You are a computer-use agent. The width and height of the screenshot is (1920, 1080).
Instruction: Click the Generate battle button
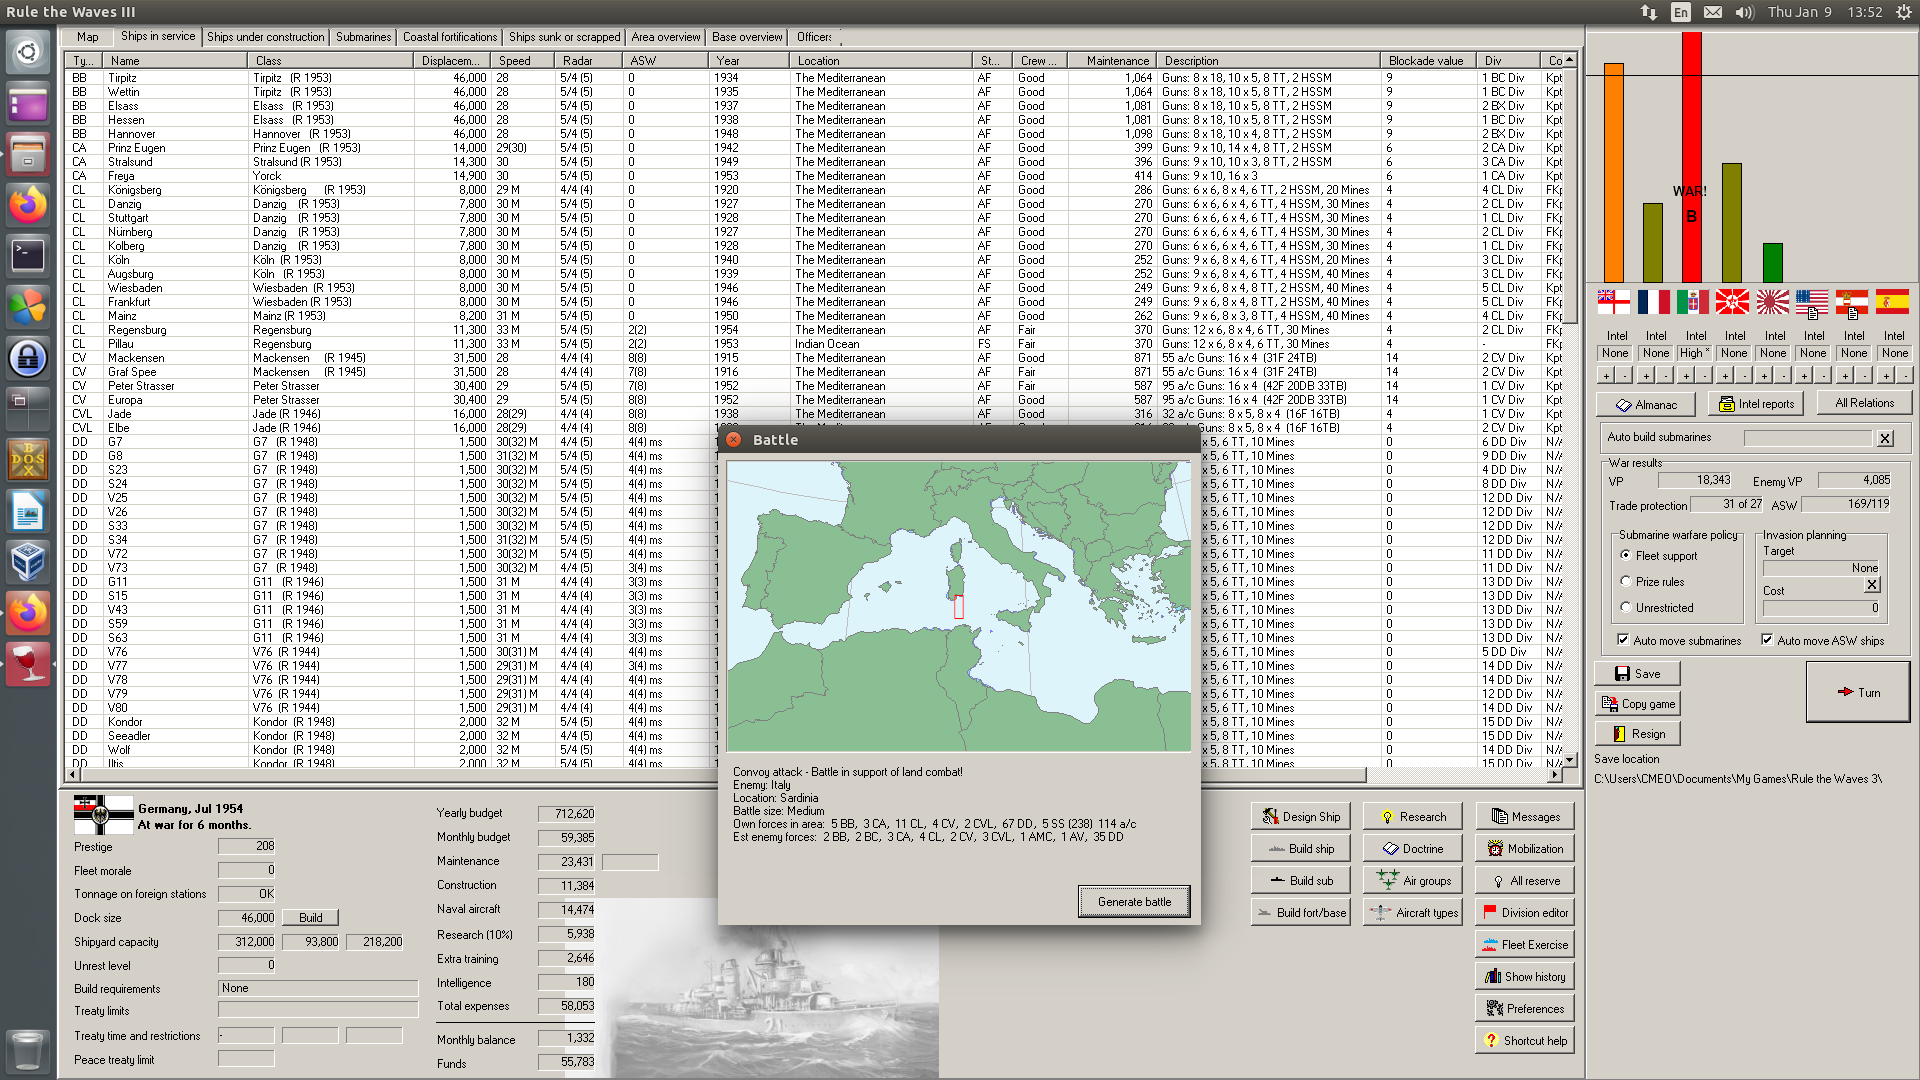(1134, 901)
